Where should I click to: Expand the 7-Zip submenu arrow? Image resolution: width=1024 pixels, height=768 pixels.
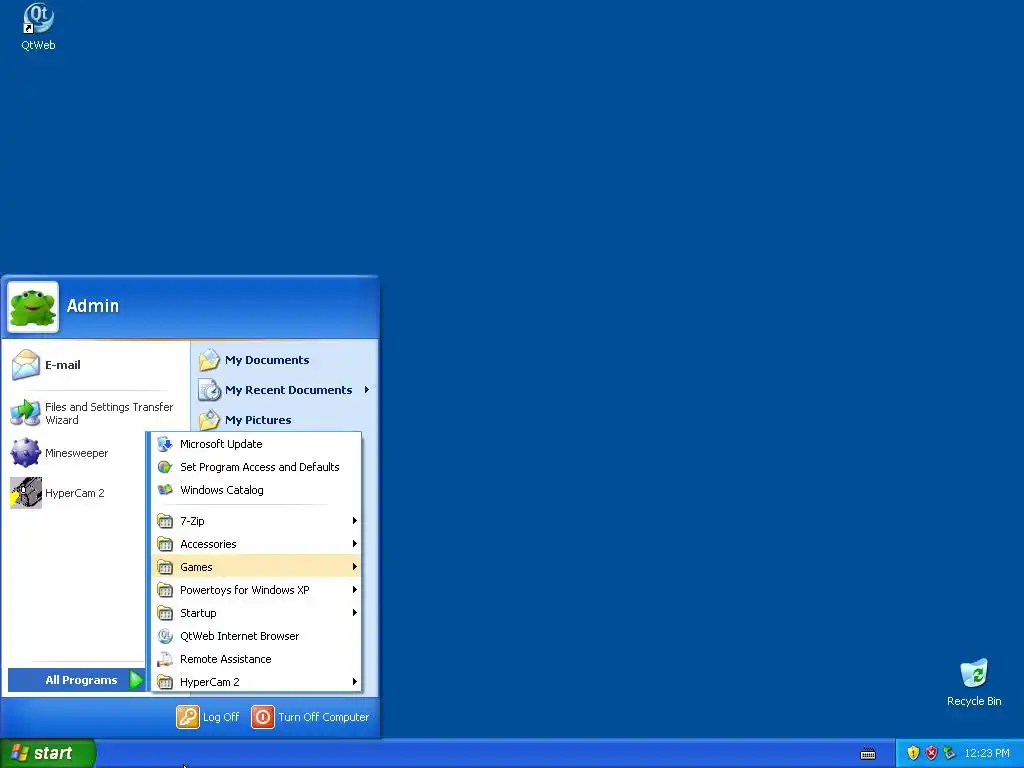[x=355, y=520]
